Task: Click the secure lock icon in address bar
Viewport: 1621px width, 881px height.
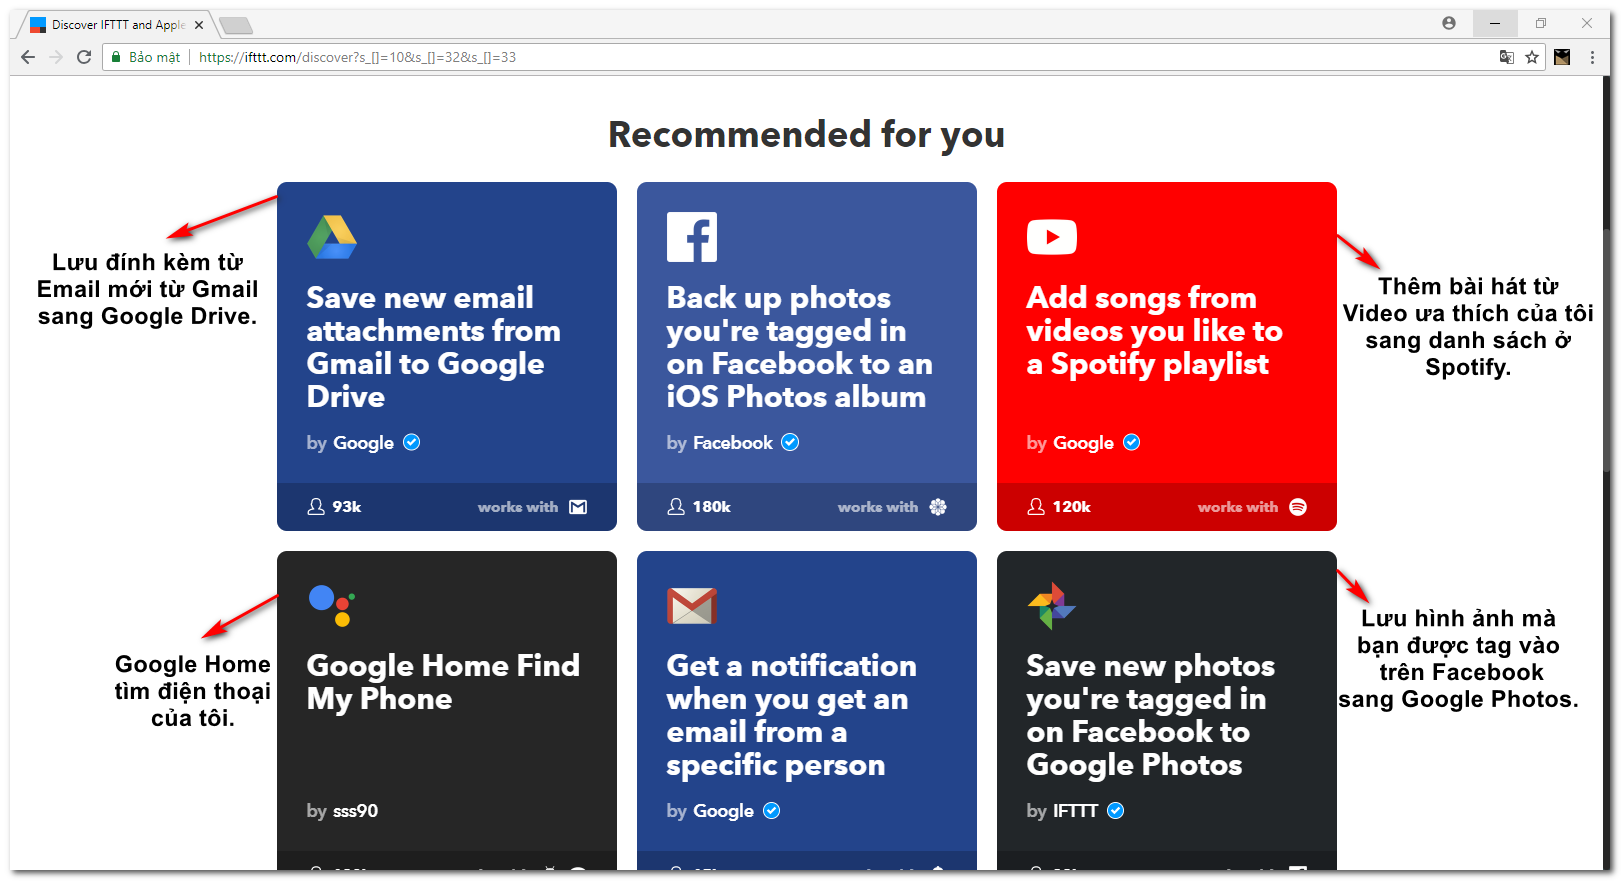Action: pos(116,57)
